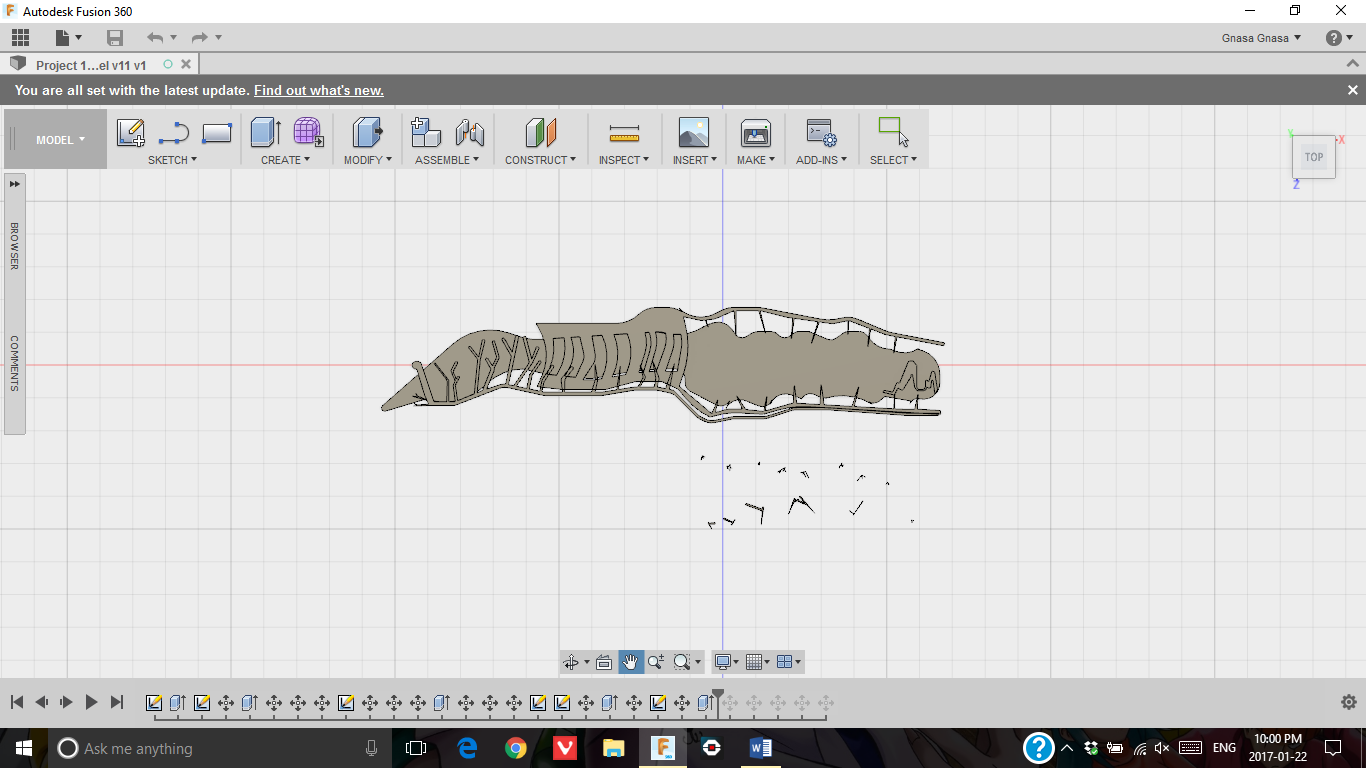Select the first sketch in timeline
The image size is (1366, 768).
[154, 703]
